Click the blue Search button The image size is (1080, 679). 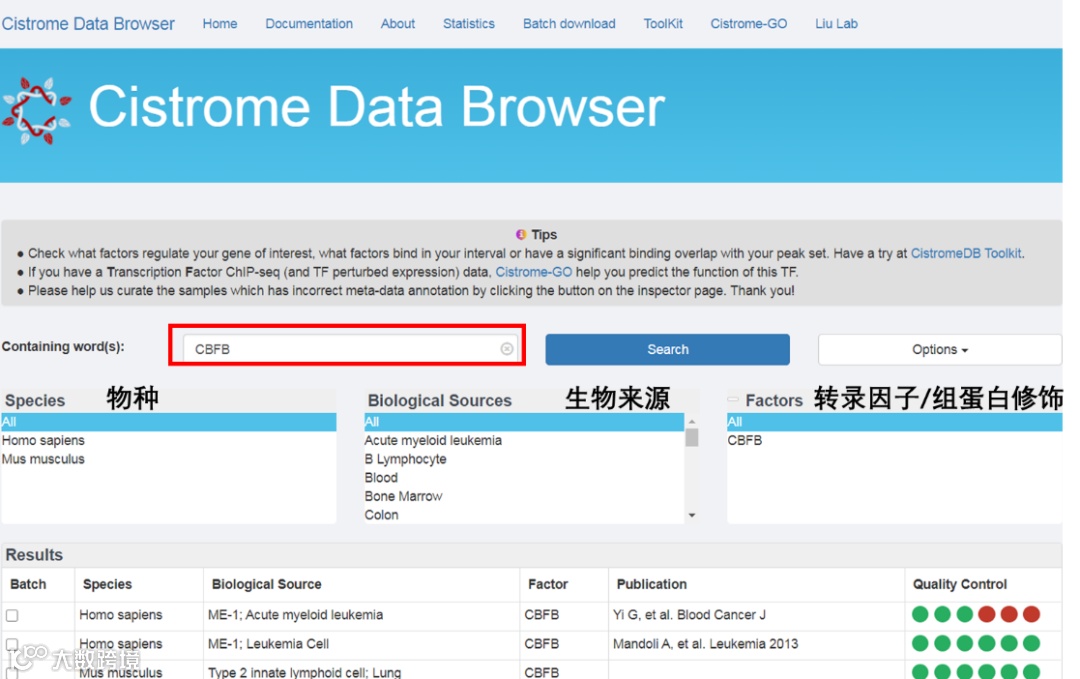tap(667, 349)
